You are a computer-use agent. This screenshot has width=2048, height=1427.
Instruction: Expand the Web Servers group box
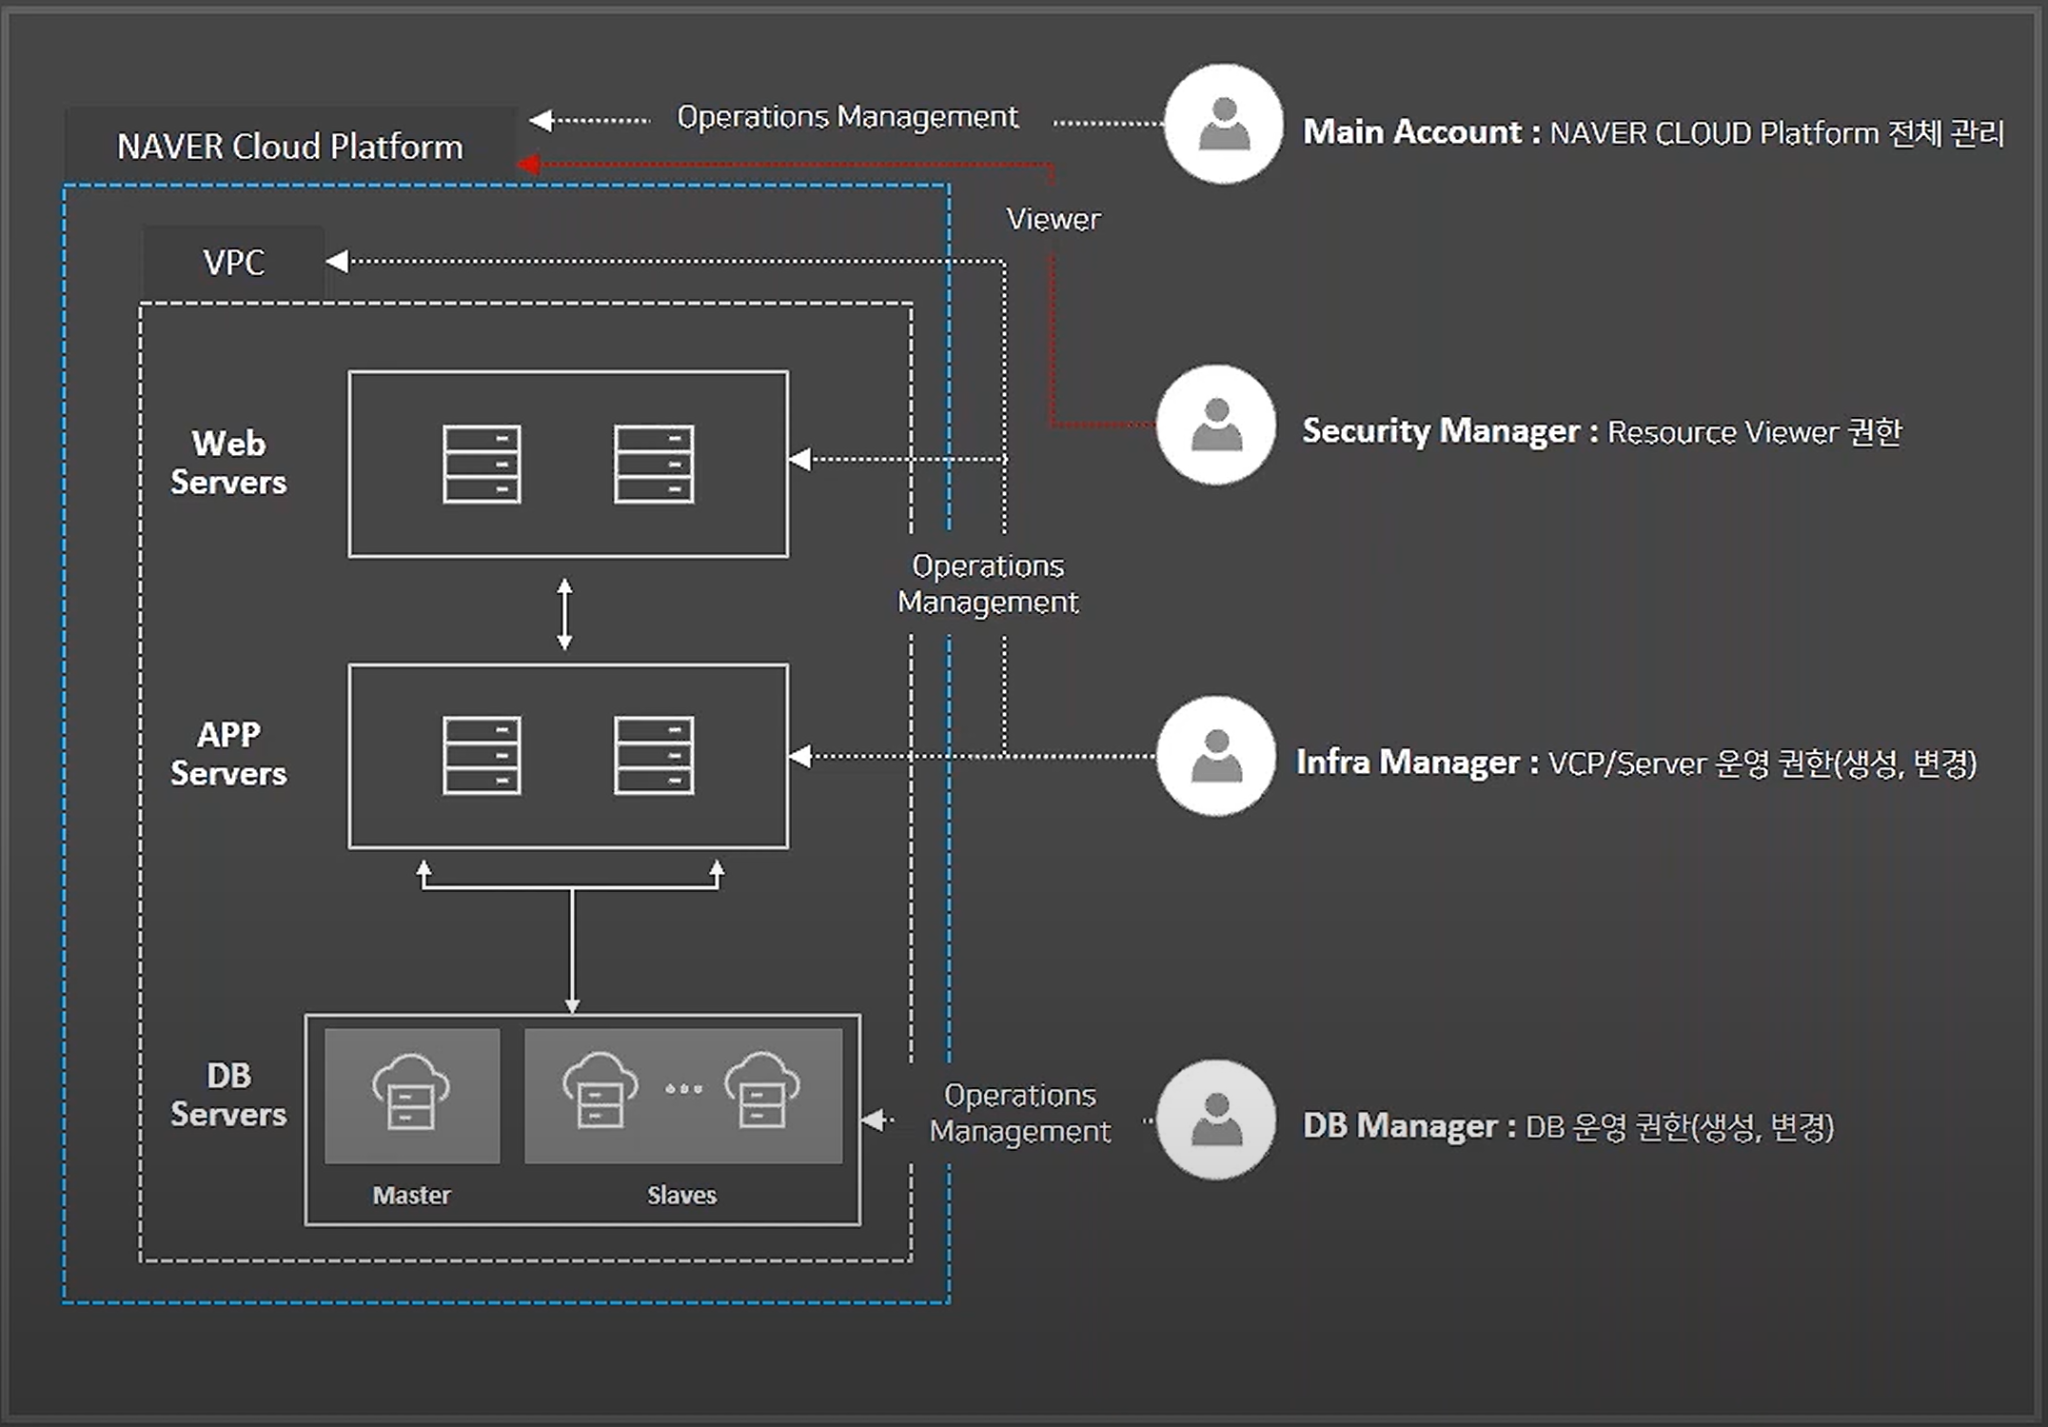point(568,464)
